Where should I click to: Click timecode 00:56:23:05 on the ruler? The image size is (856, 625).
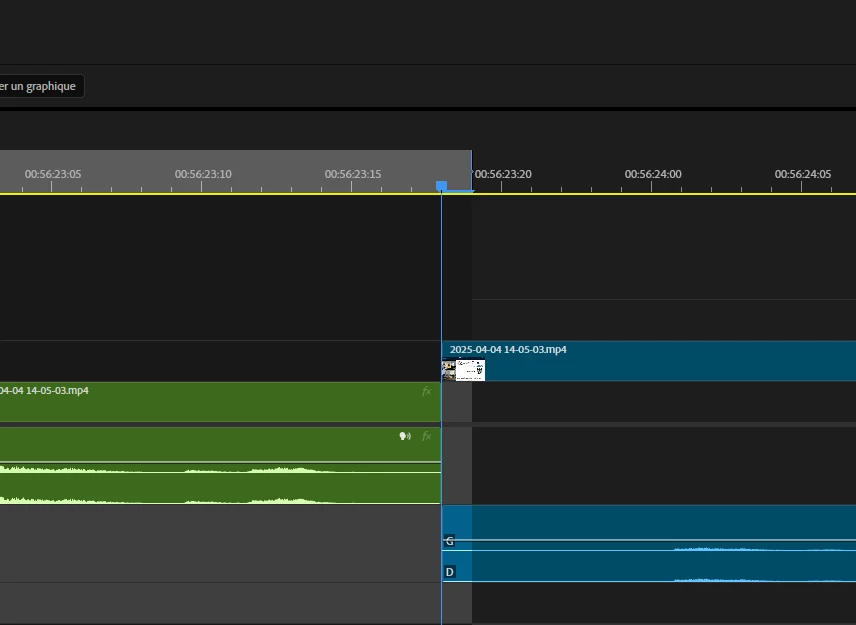click(x=53, y=174)
